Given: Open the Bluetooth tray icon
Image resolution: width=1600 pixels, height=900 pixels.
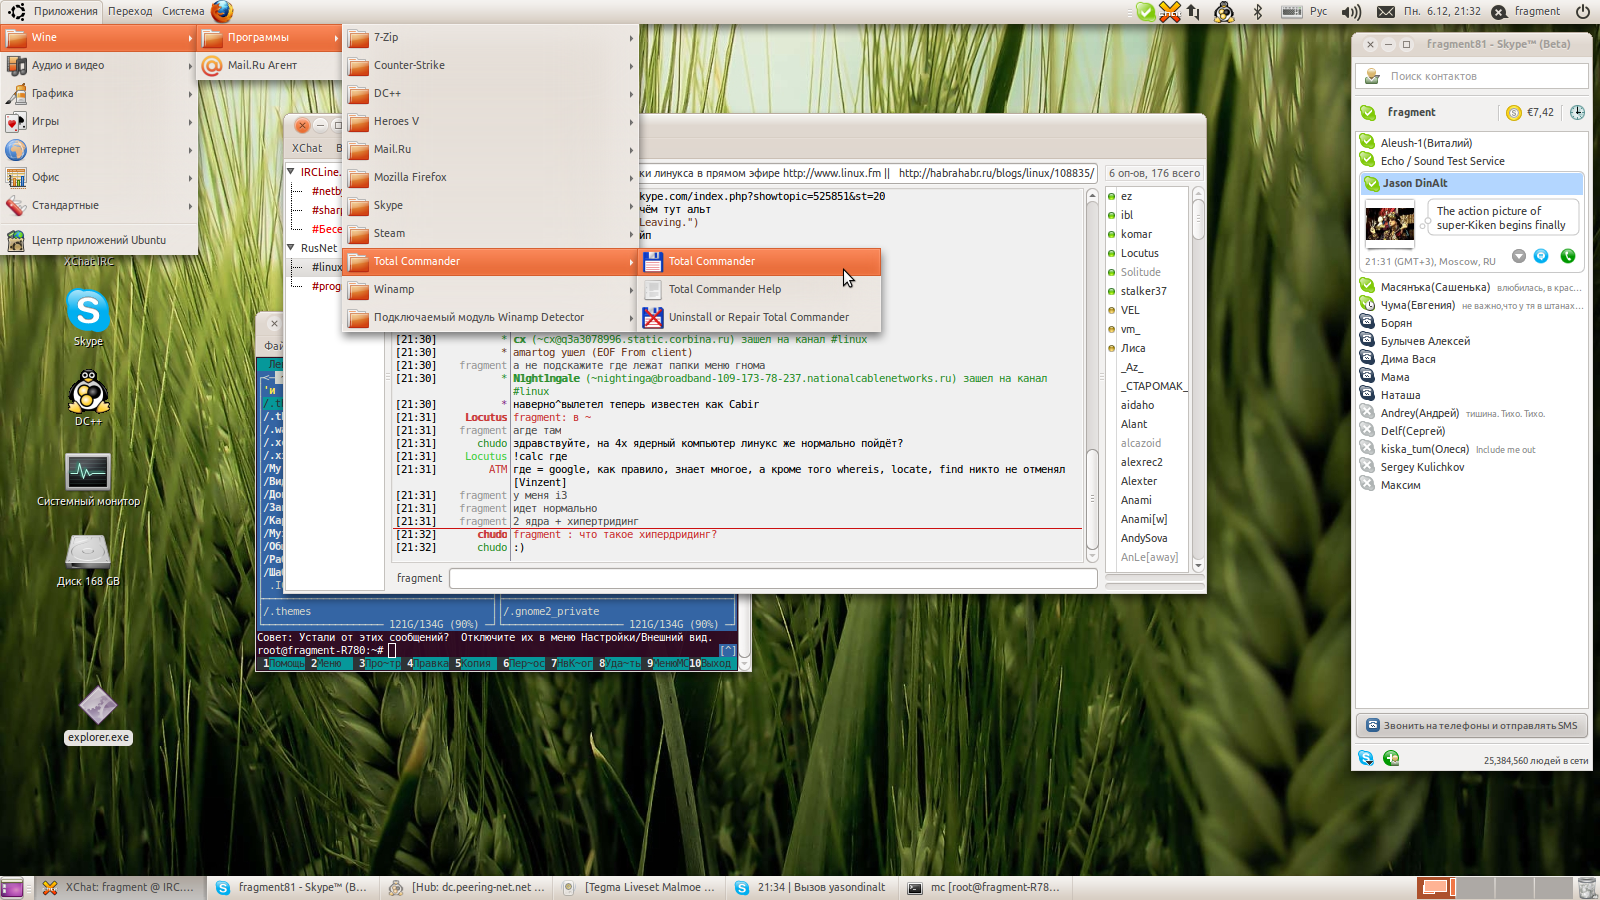Looking at the screenshot, I should pos(1258,11).
